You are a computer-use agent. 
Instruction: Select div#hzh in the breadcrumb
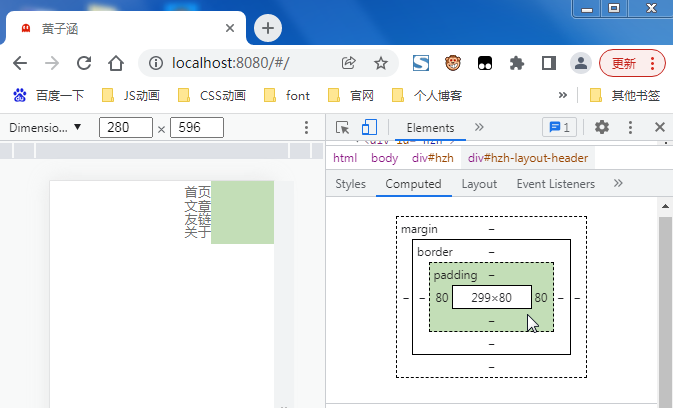tap(433, 158)
